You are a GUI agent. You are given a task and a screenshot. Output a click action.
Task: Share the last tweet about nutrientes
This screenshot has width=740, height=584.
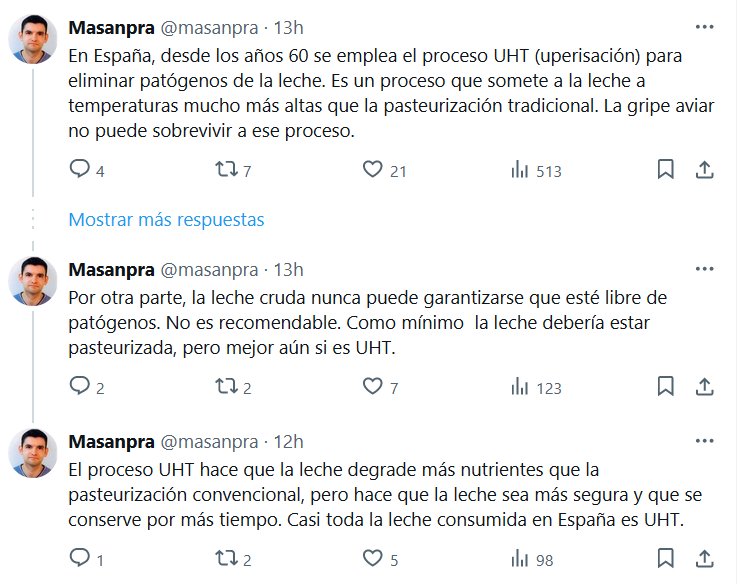pyautogui.click(x=704, y=558)
